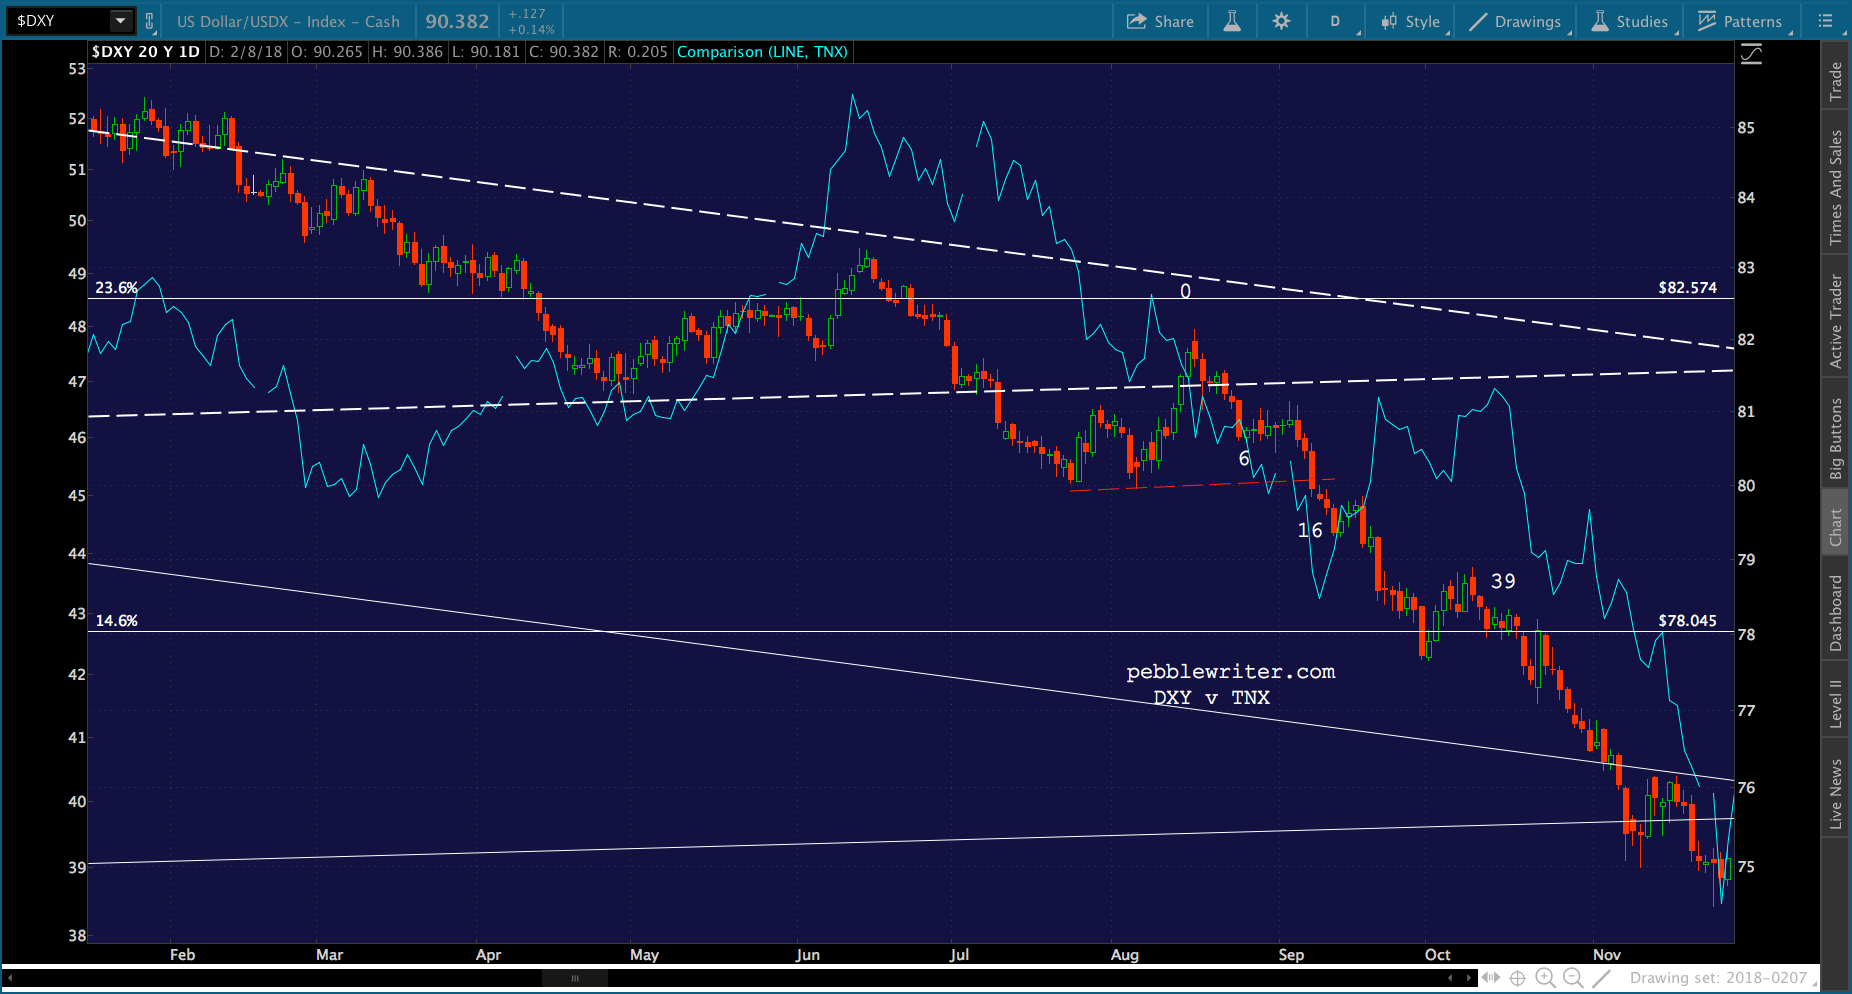Open the D timeframe dropdown
Image resolution: width=1852 pixels, height=994 pixels.
[1335, 21]
